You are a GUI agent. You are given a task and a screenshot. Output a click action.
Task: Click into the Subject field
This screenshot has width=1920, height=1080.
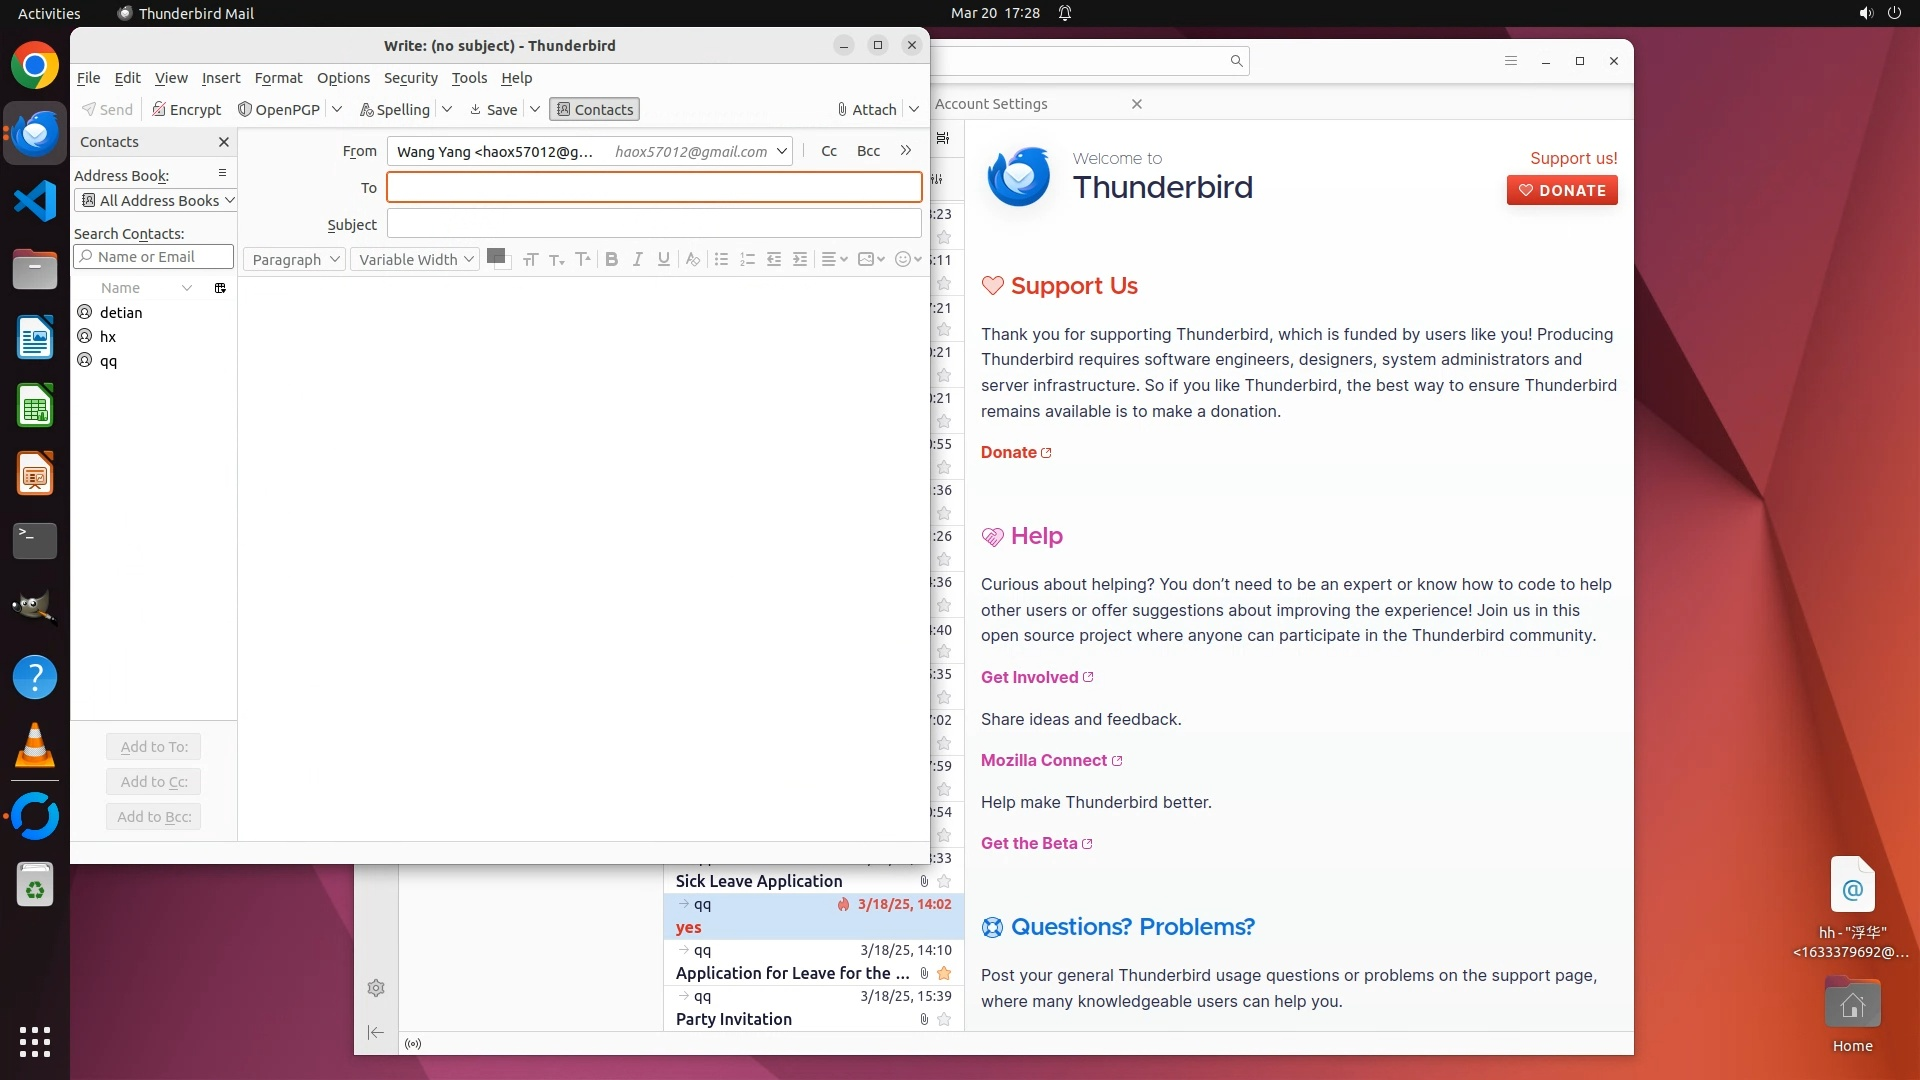[x=654, y=224]
